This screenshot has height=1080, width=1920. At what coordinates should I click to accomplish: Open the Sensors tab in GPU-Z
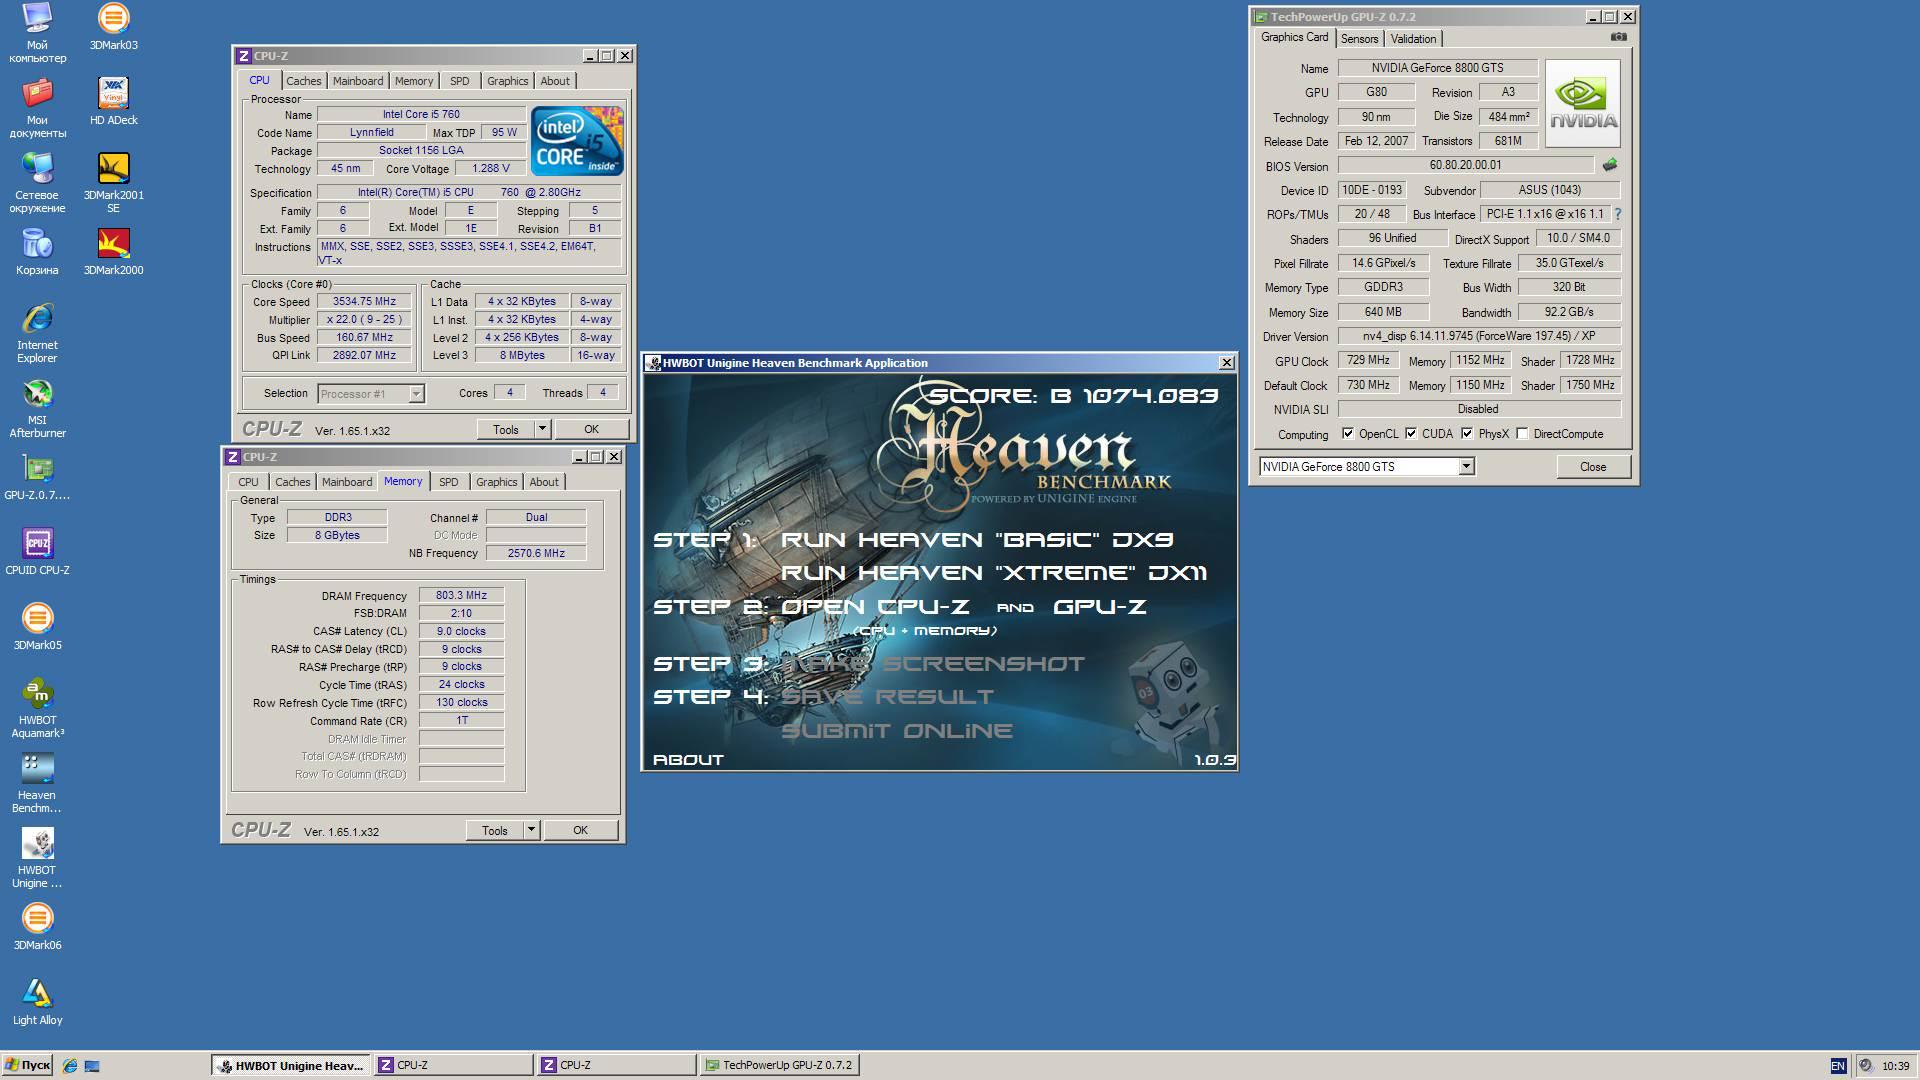click(1359, 39)
